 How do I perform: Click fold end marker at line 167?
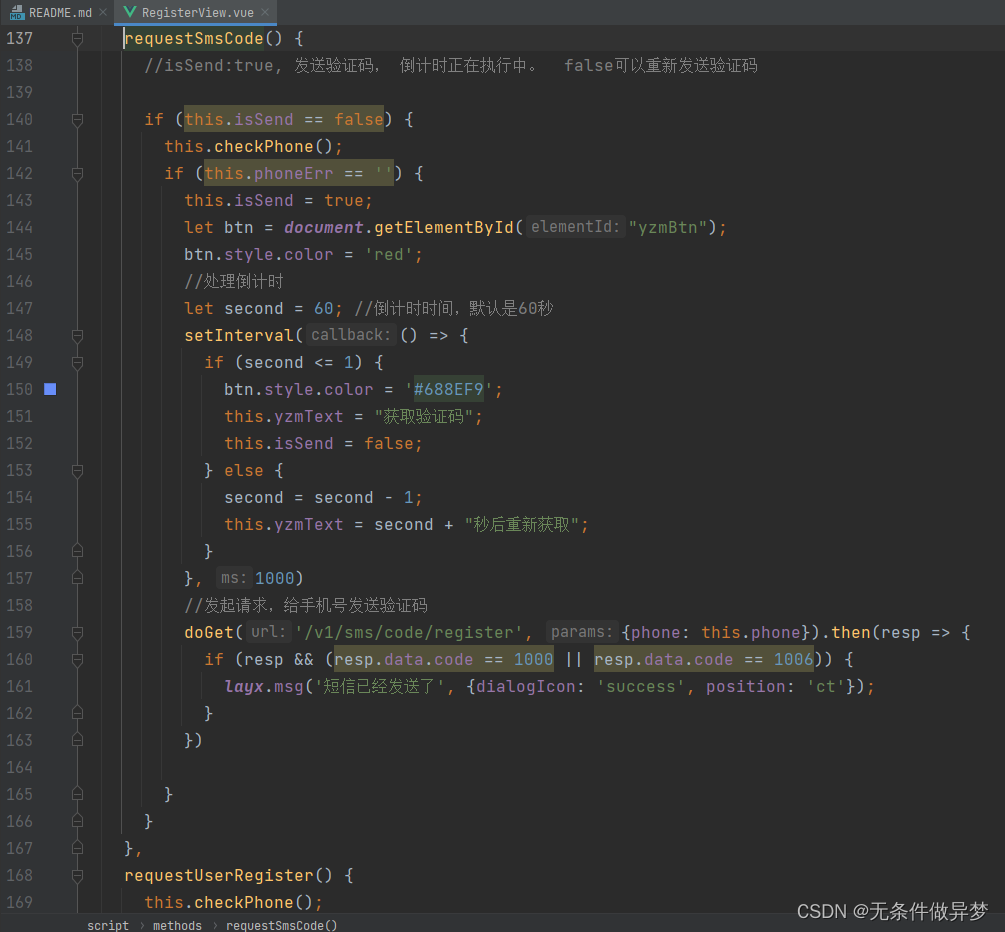tap(77, 849)
